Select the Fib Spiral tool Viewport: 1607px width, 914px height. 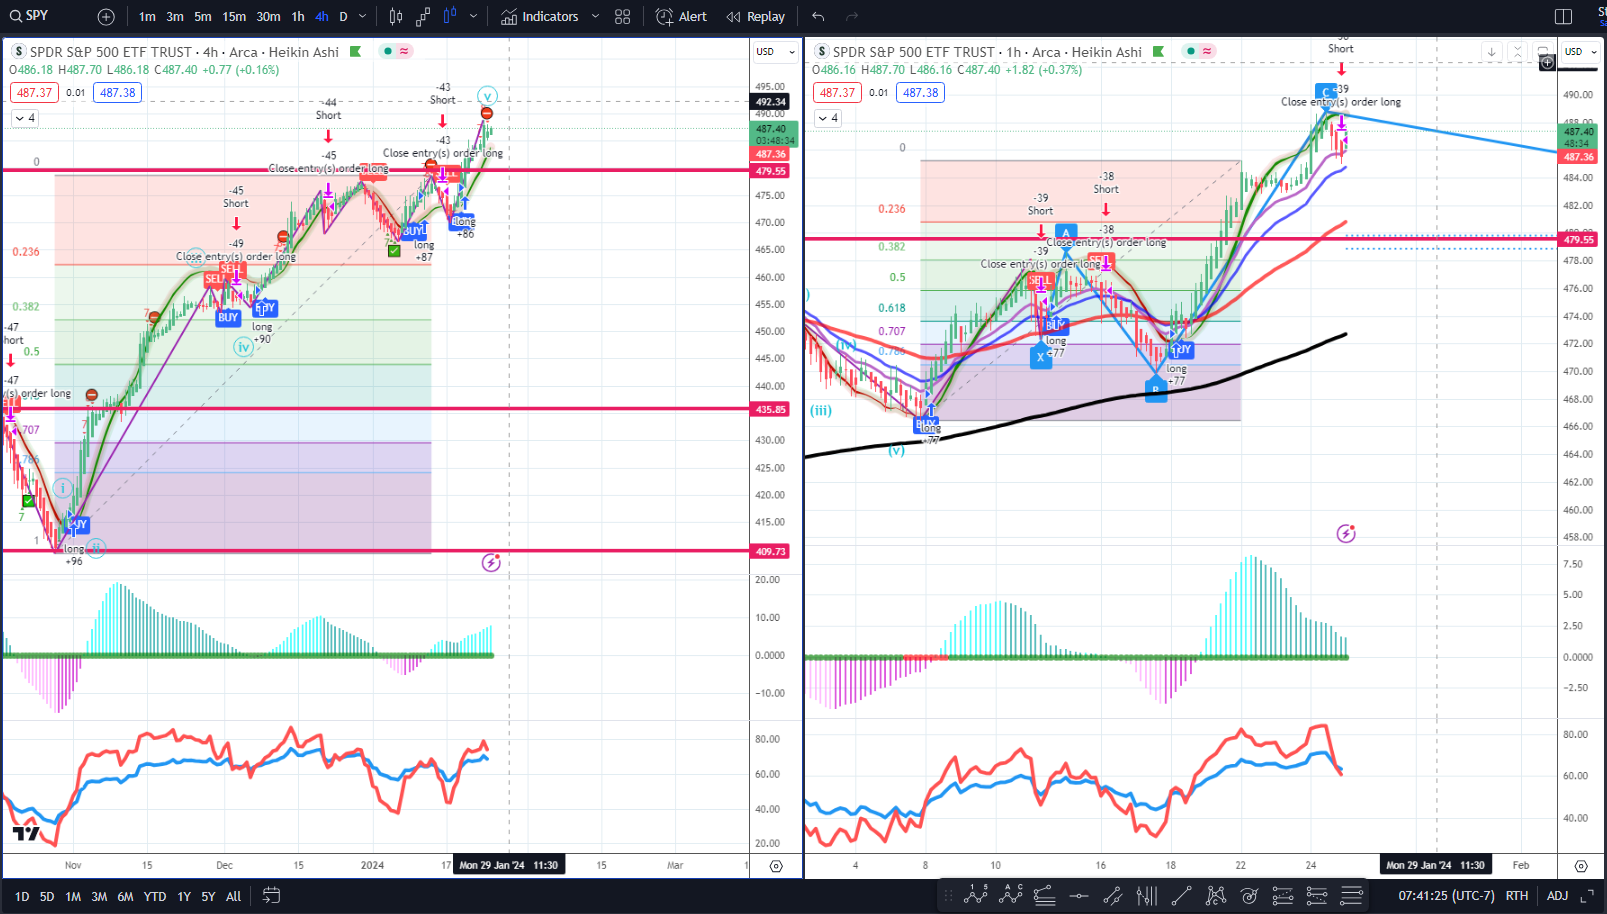click(1249, 896)
